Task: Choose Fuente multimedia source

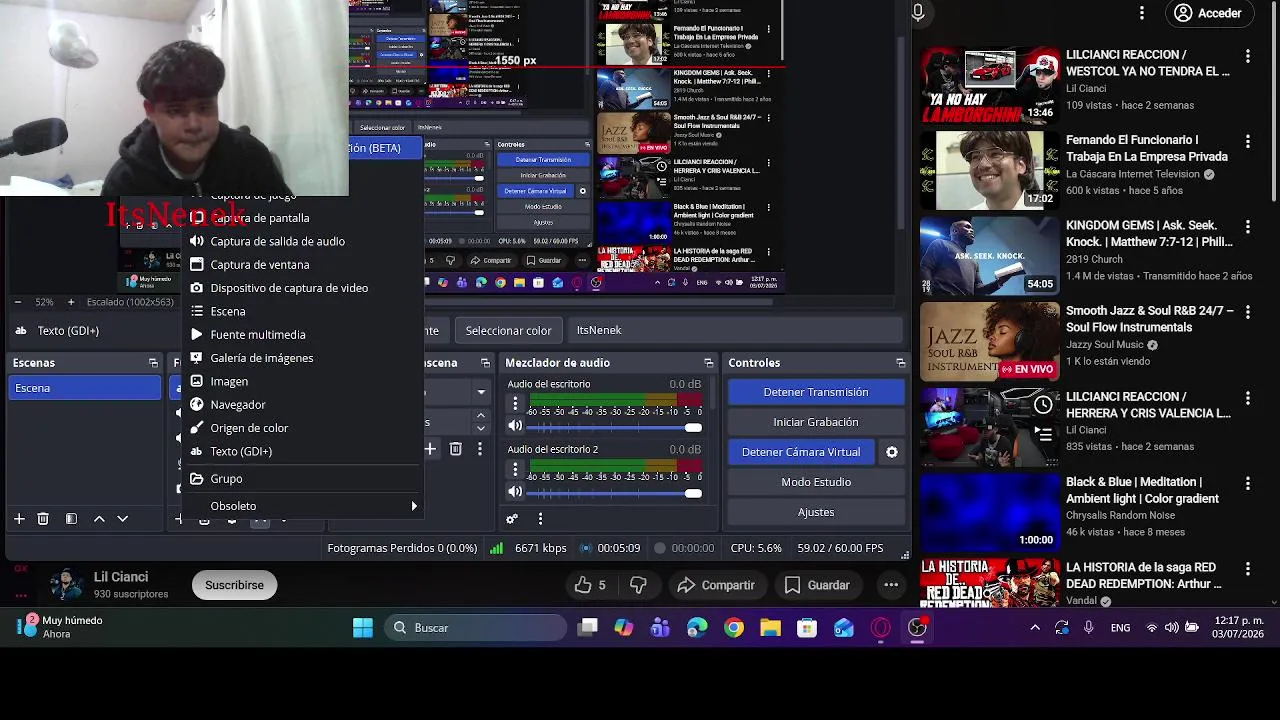Action: tap(302, 335)
